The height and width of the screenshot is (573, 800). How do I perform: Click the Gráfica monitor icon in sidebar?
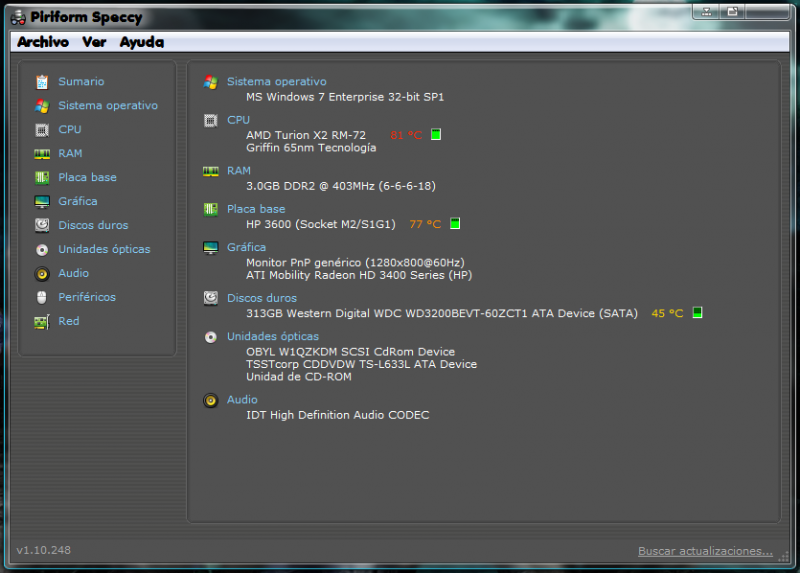(42, 202)
